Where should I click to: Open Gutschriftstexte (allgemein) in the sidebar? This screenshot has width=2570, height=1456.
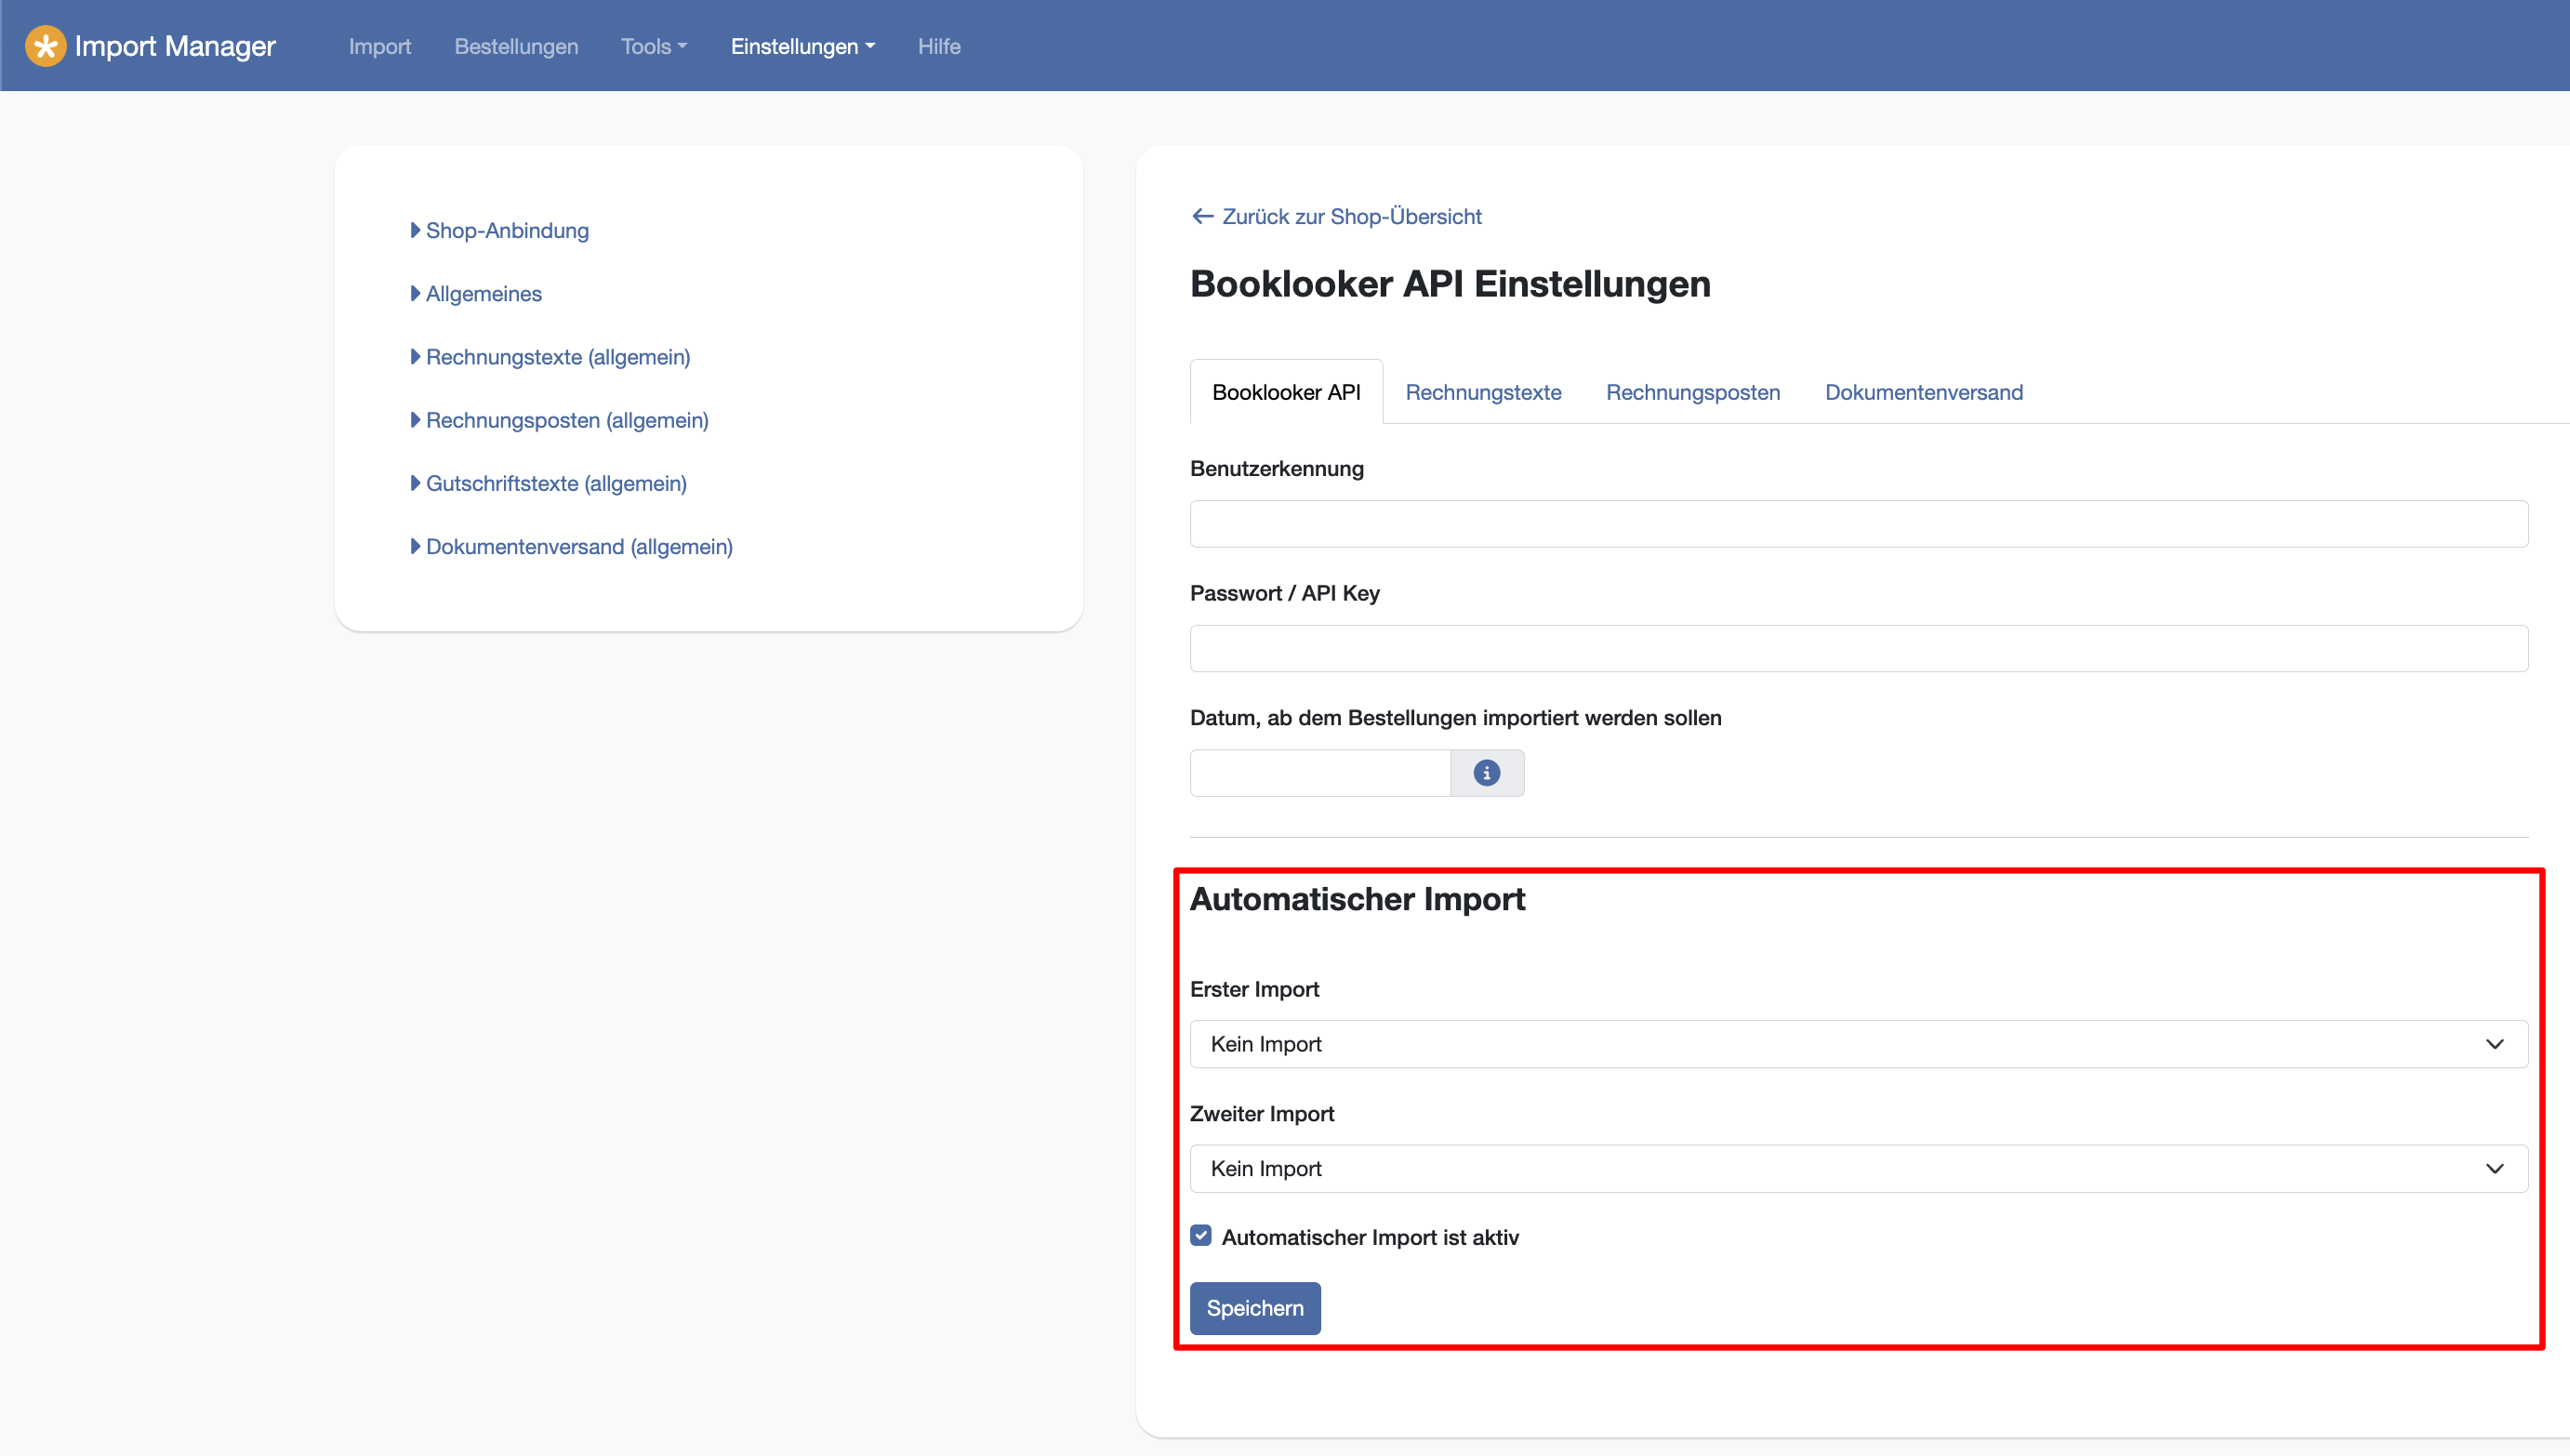coord(556,483)
